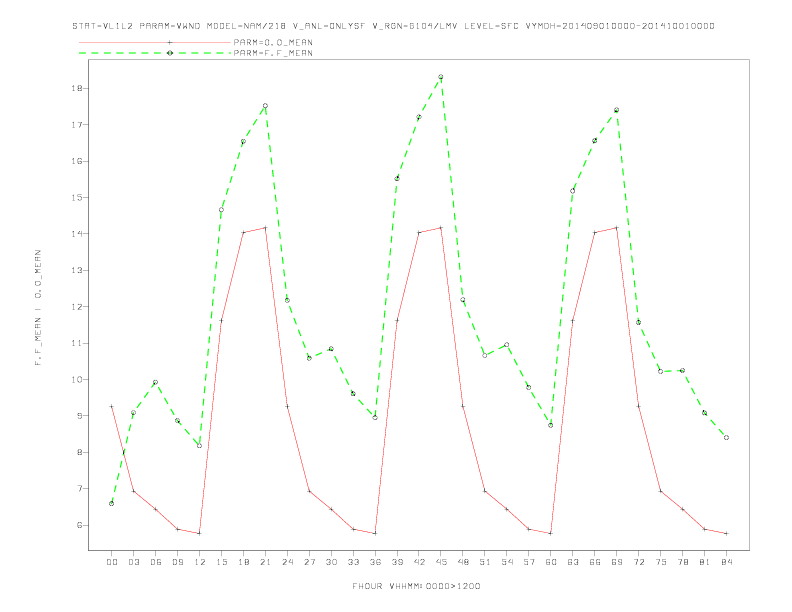The width and height of the screenshot is (792, 612).
Task: Click the green circle marker in the legend
Action: [x=170, y=53]
